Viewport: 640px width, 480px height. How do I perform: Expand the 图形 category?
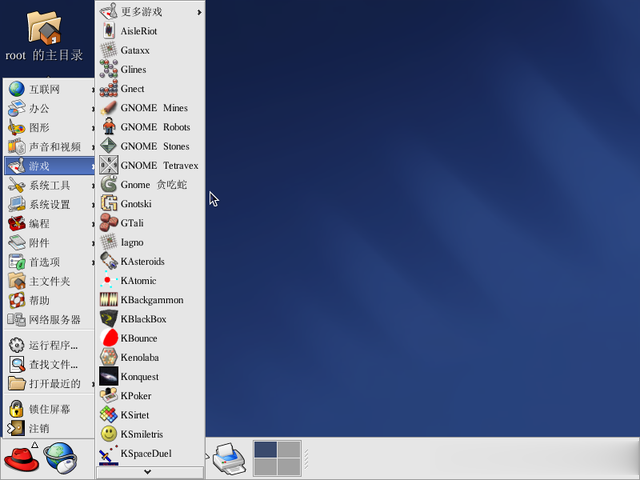click(x=50, y=127)
